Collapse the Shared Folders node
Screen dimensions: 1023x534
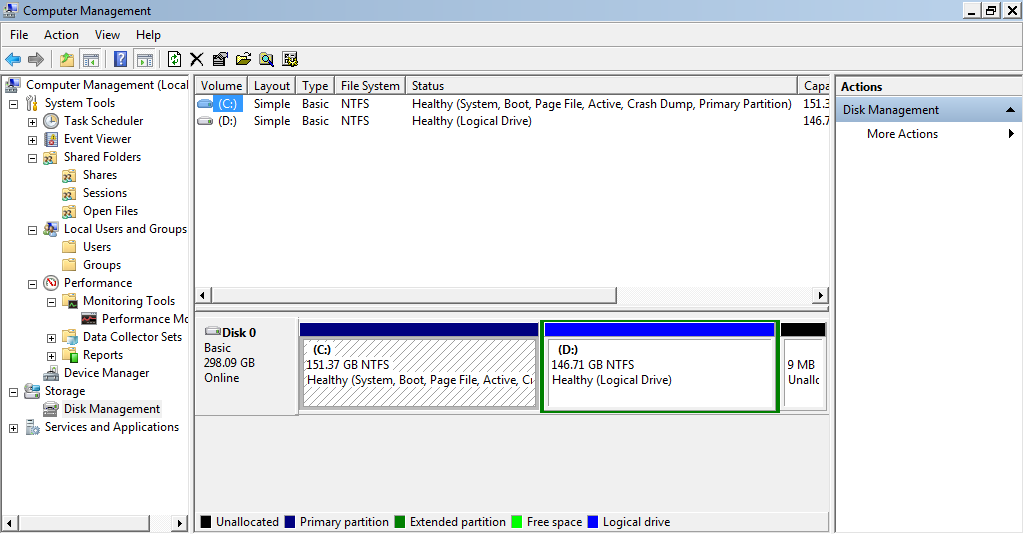pyautogui.click(x=32, y=158)
